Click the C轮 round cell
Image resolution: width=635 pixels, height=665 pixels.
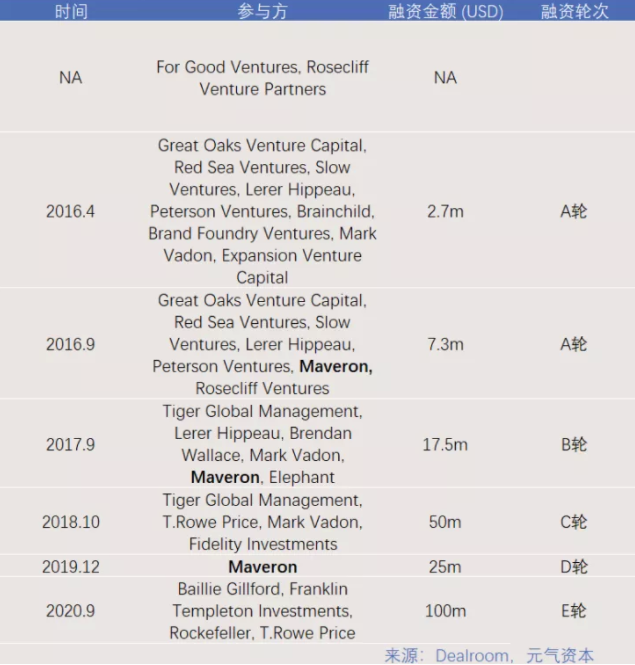[574, 522]
